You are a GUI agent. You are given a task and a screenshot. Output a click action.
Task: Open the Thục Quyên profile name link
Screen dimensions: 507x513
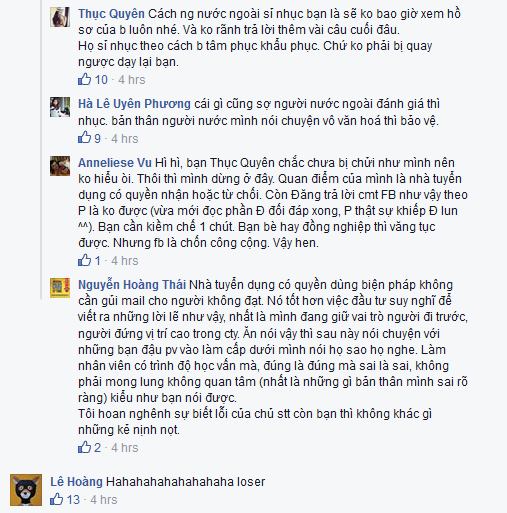(x=111, y=14)
